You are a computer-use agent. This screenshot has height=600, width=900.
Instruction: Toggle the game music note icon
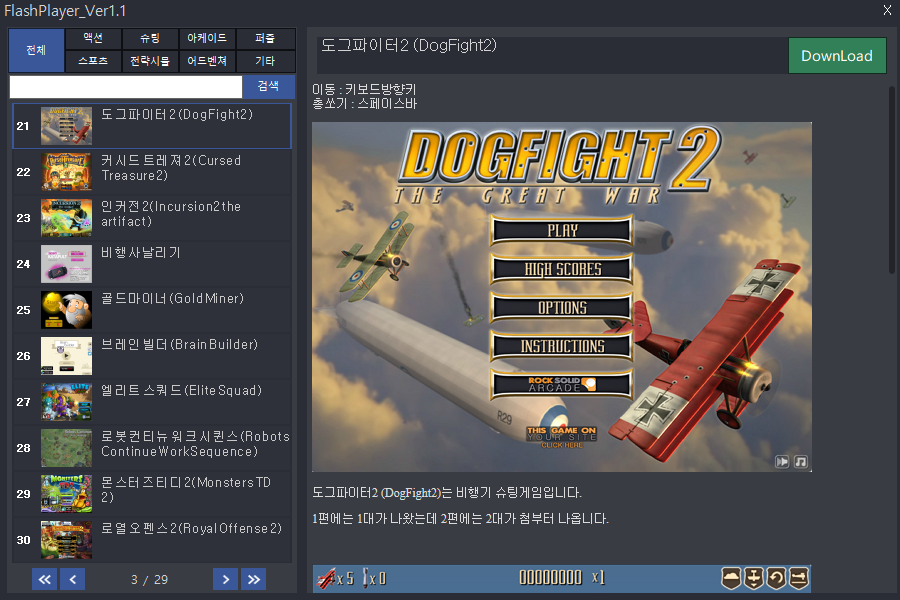pyautogui.click(x=801, y=462)
